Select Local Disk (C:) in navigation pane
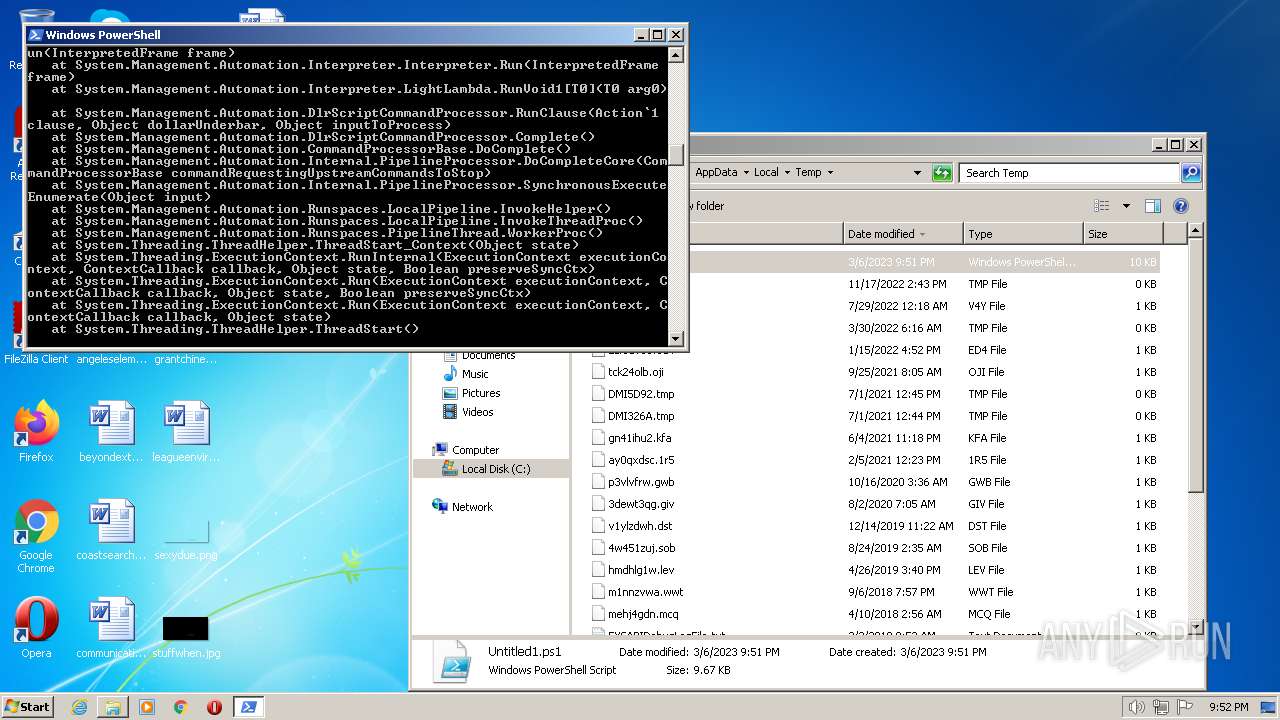This screenshot has width=1280, height=720. pyautogui.click(x=496, y=469)
